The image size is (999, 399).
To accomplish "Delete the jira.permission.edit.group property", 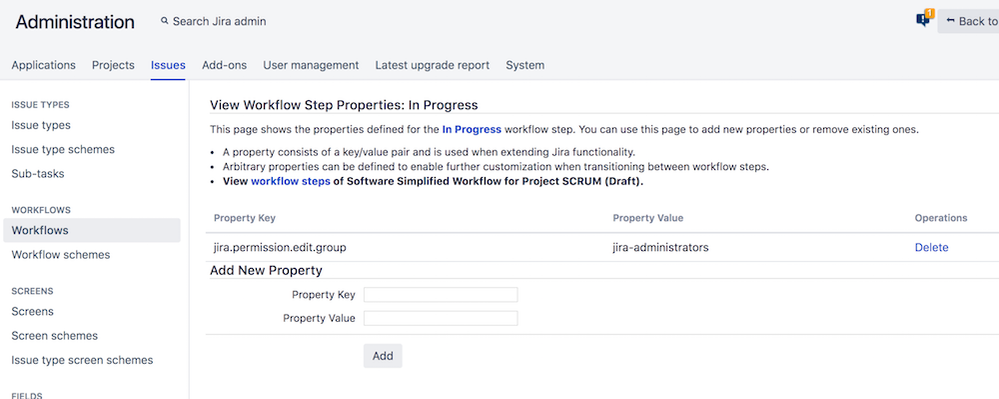I will pyautogui.click(x=931, y=247).
